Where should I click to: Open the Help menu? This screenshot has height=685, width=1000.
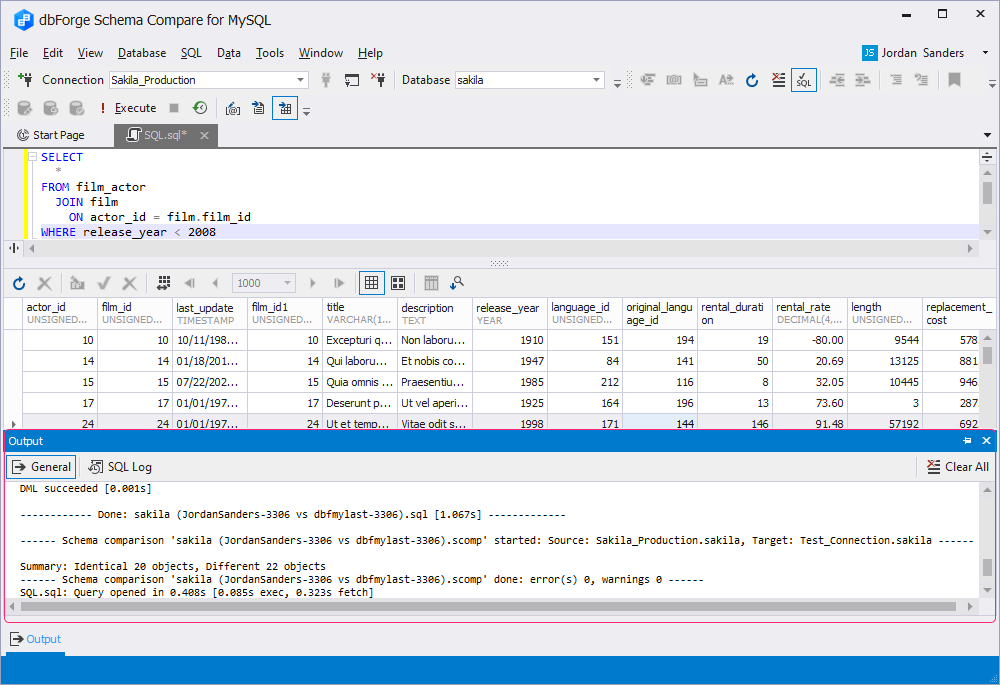point(370,53)
